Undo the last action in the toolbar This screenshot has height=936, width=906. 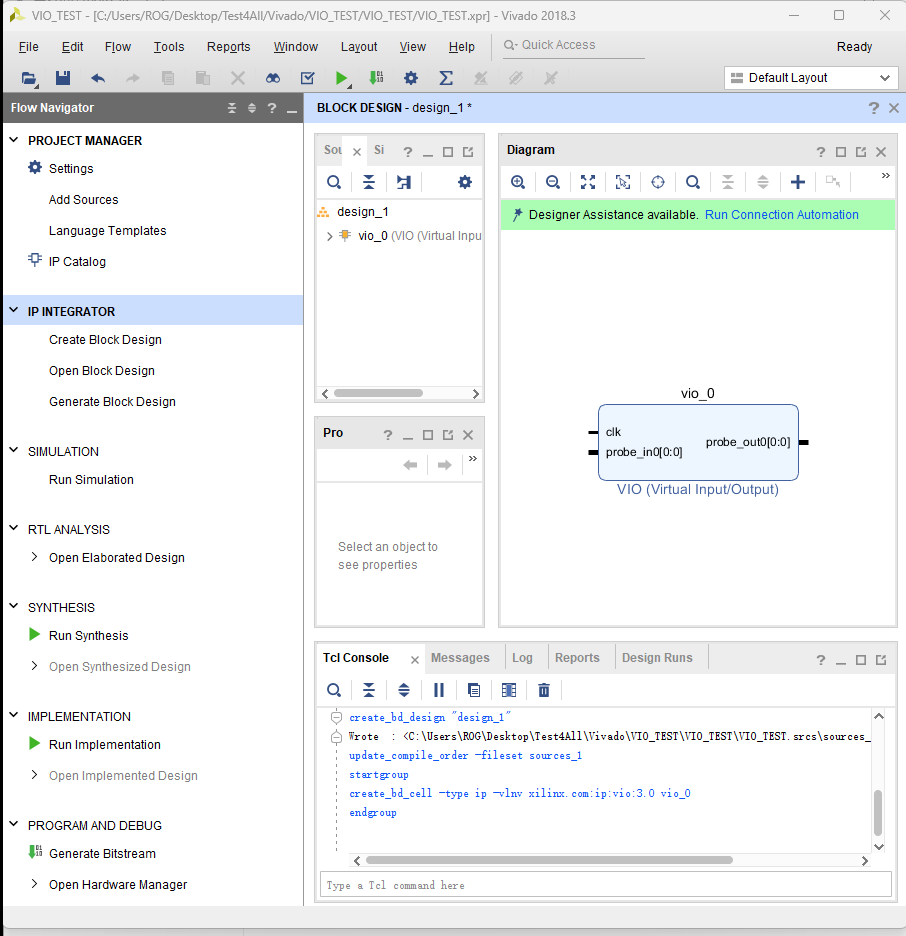(x=98, y=78)
